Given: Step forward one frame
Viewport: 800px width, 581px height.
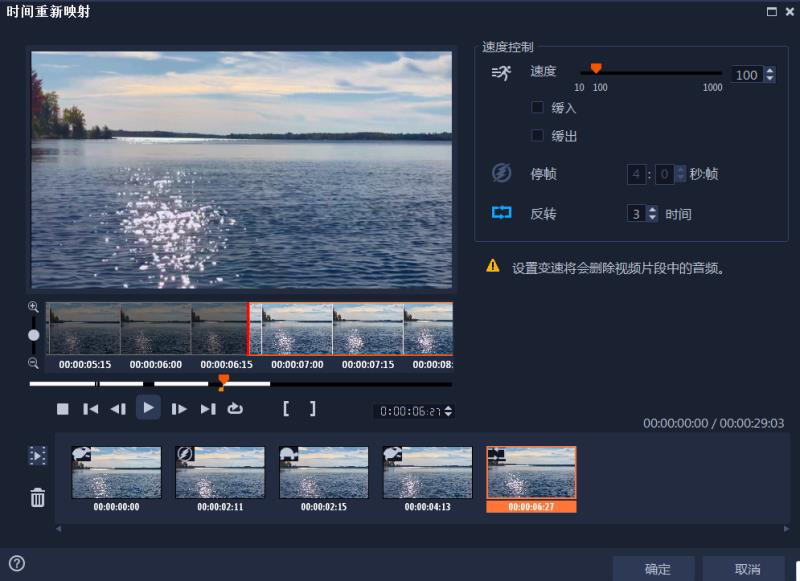Looking at the screenshot, I should (179, 409).
